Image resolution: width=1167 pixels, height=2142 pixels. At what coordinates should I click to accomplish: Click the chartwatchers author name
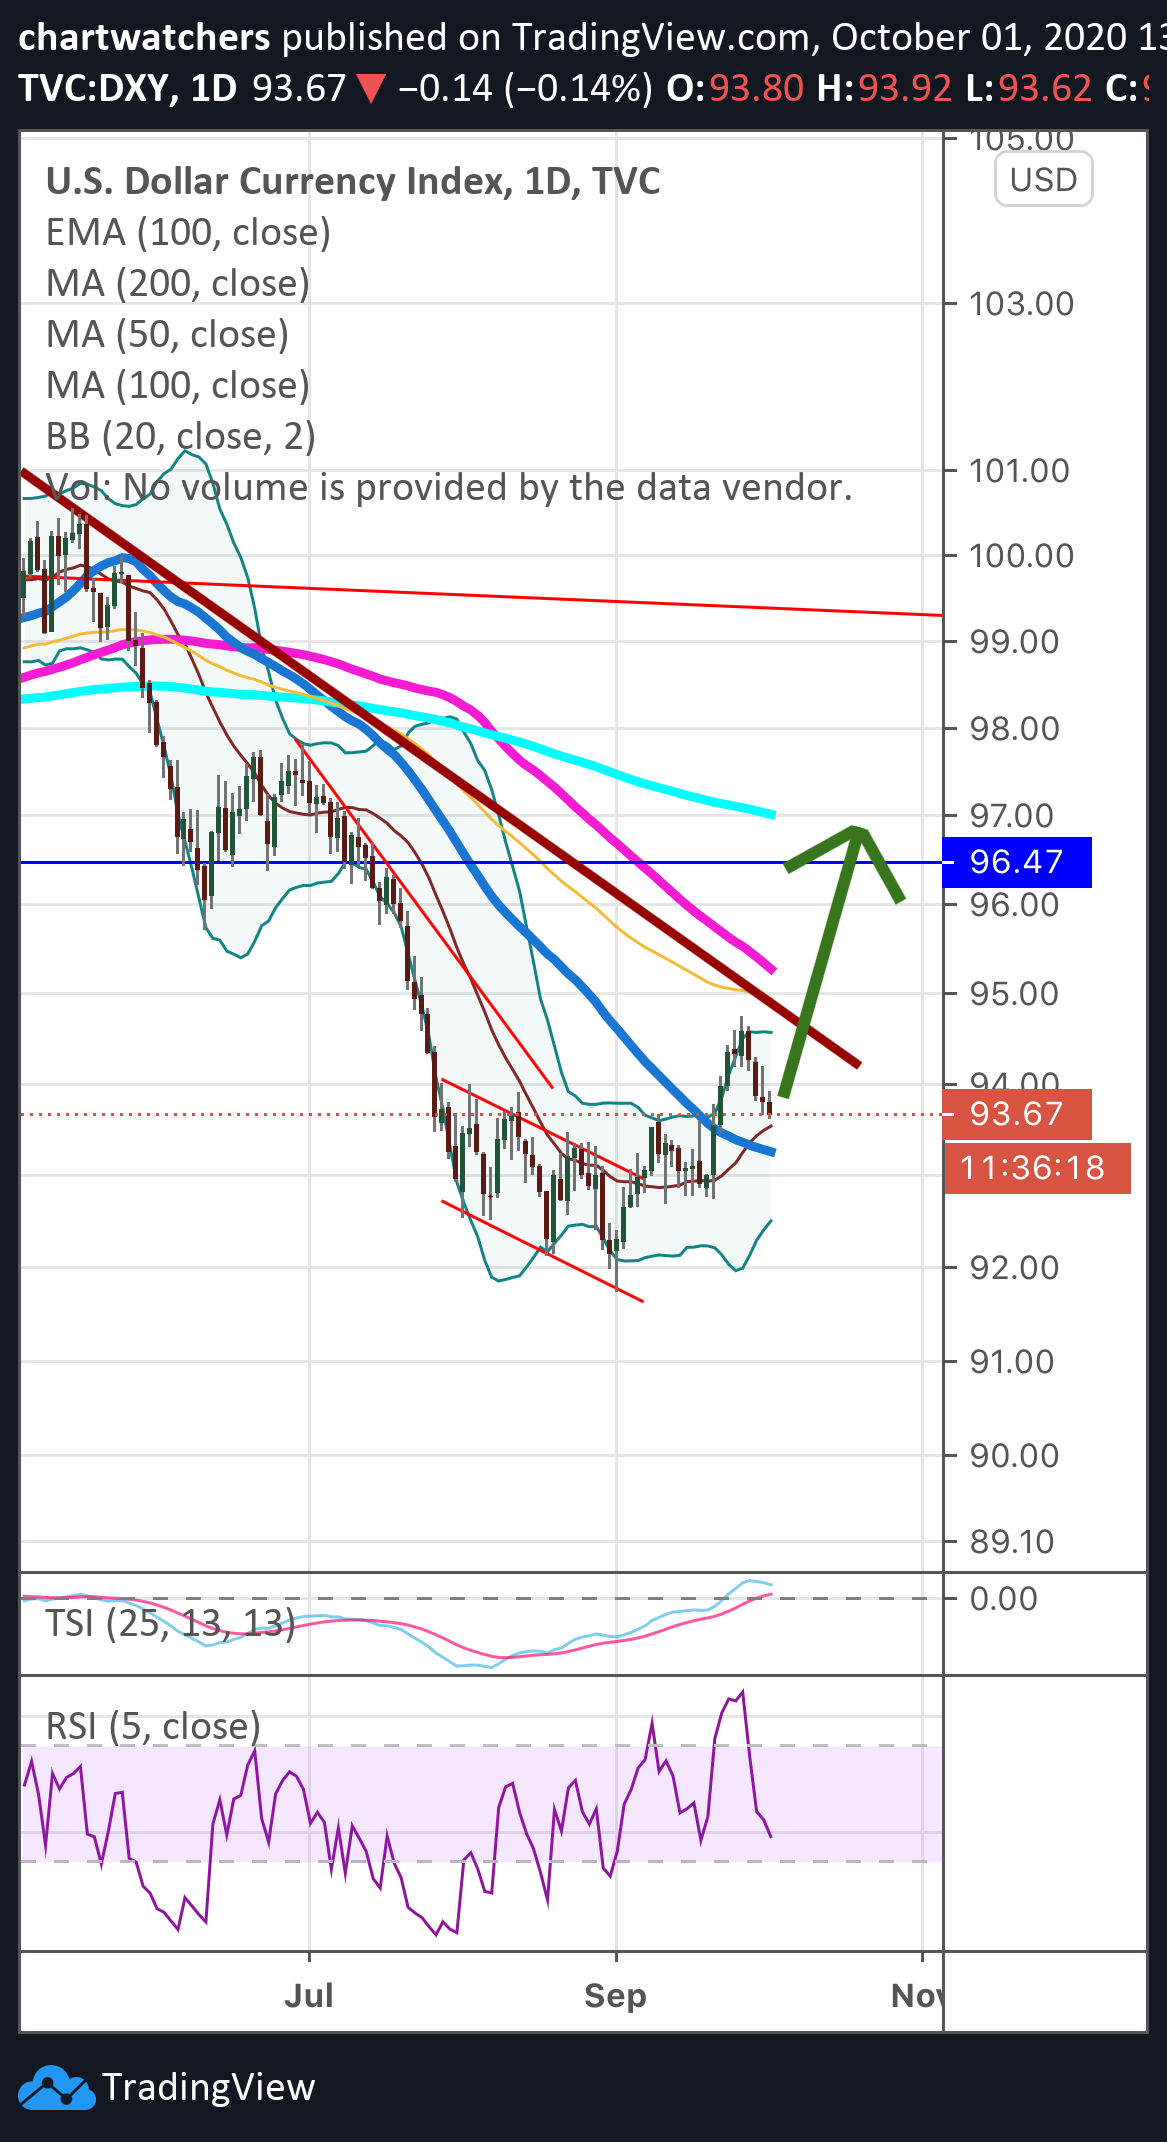point(144,37)
